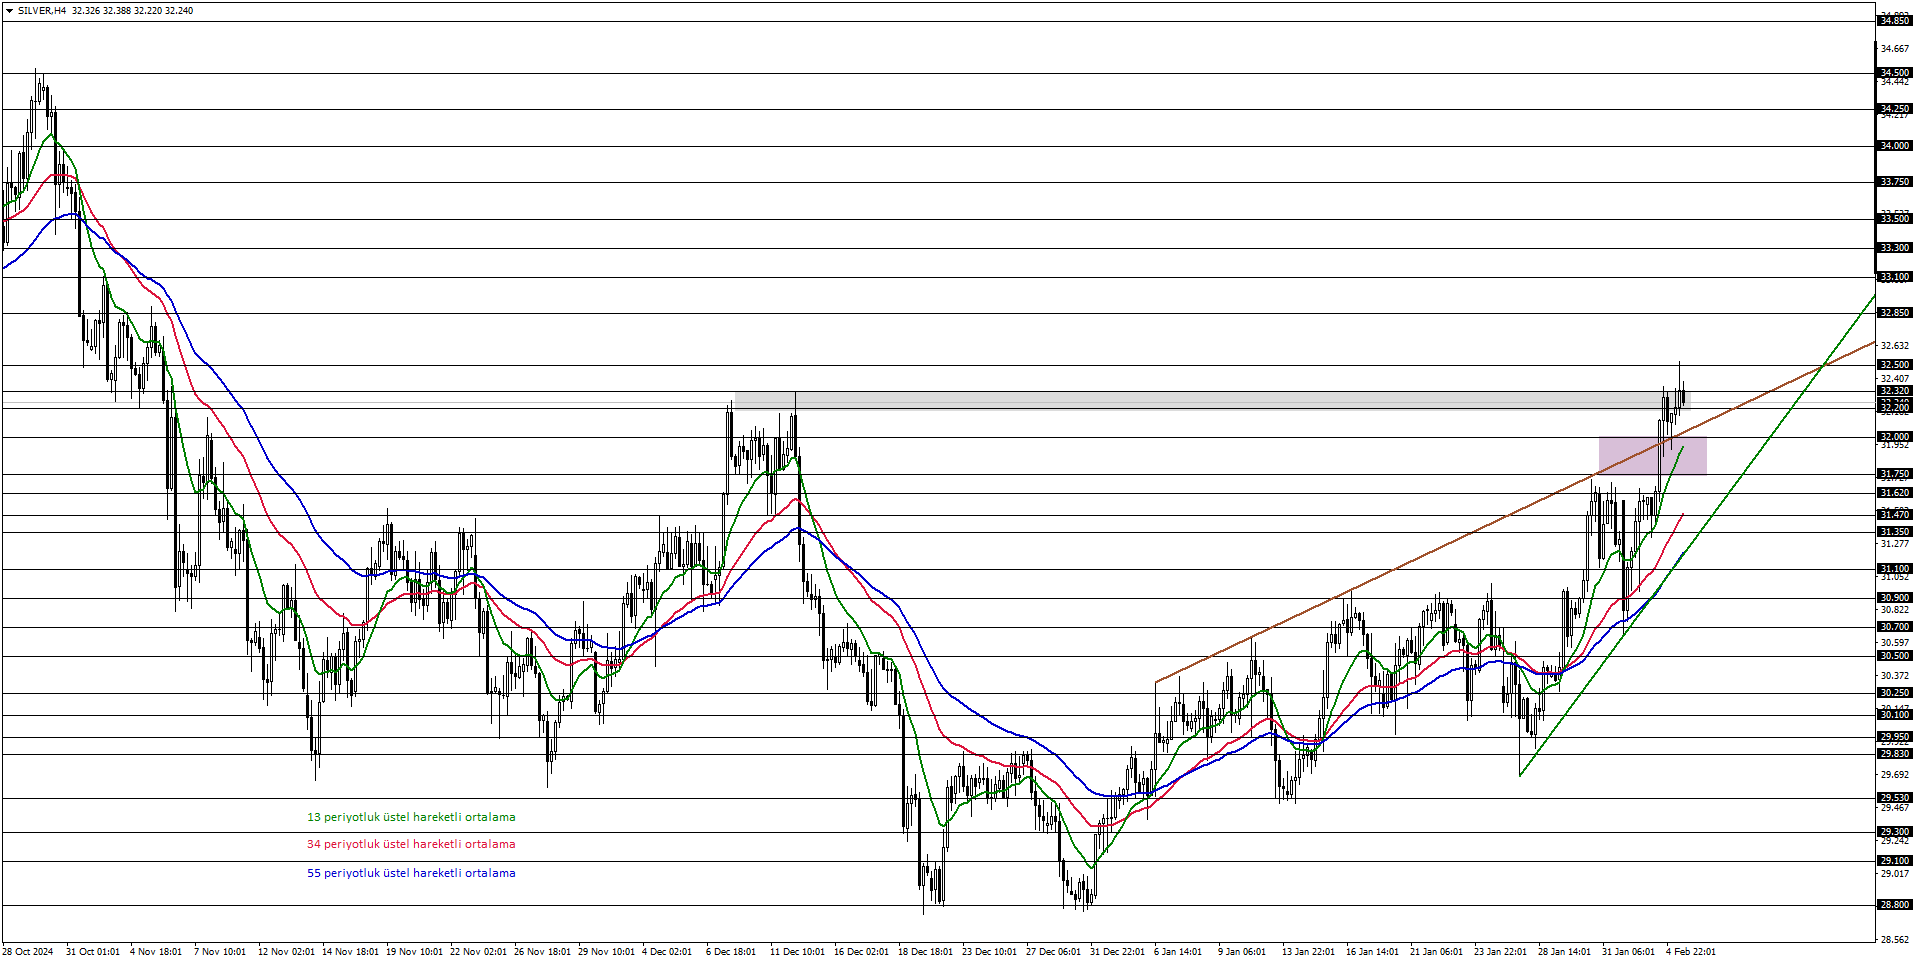Click the 31.350 price level label
This screenshot has width=1916, height=963.
(x=1894, y=532)
